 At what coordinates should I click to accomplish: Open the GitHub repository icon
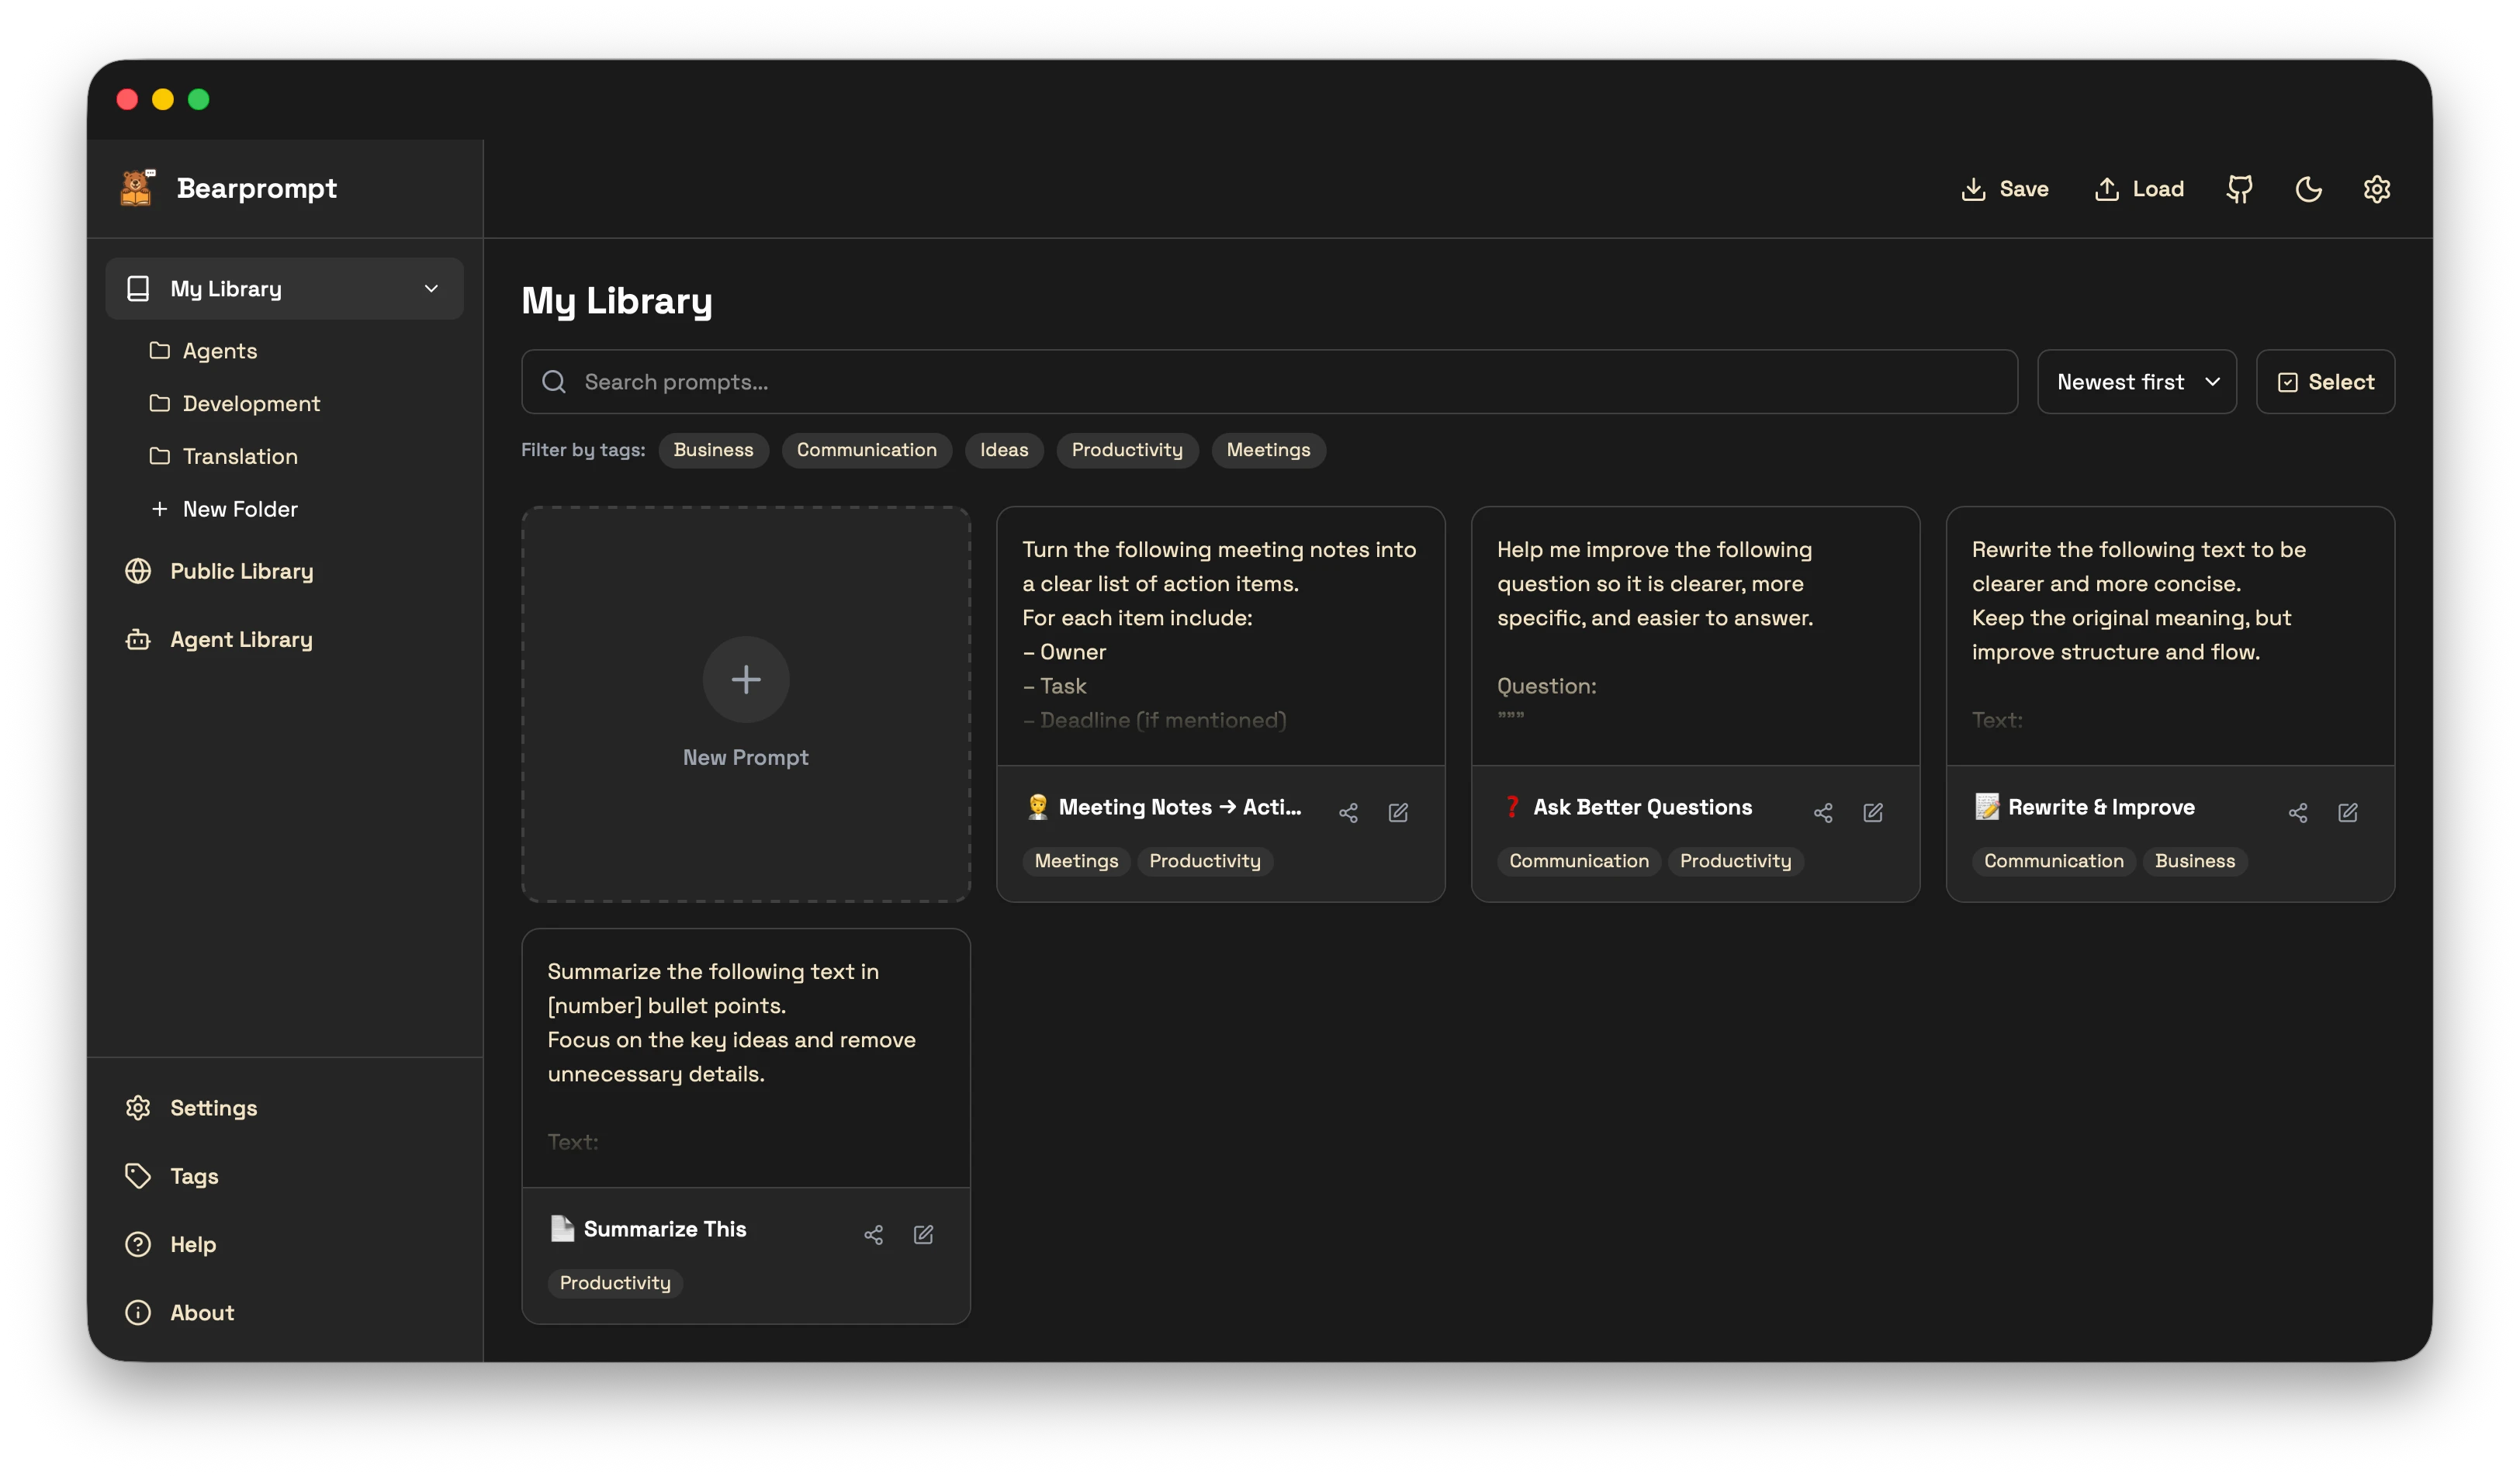[2239, 189]
